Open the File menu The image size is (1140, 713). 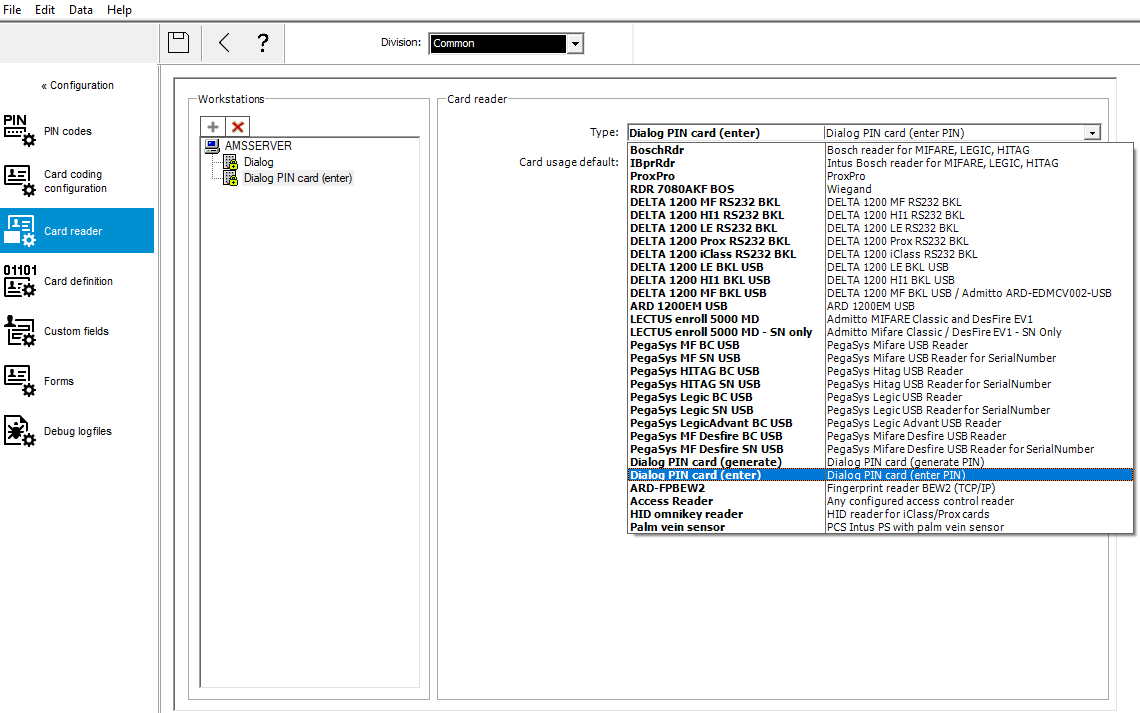coord(13,10)
